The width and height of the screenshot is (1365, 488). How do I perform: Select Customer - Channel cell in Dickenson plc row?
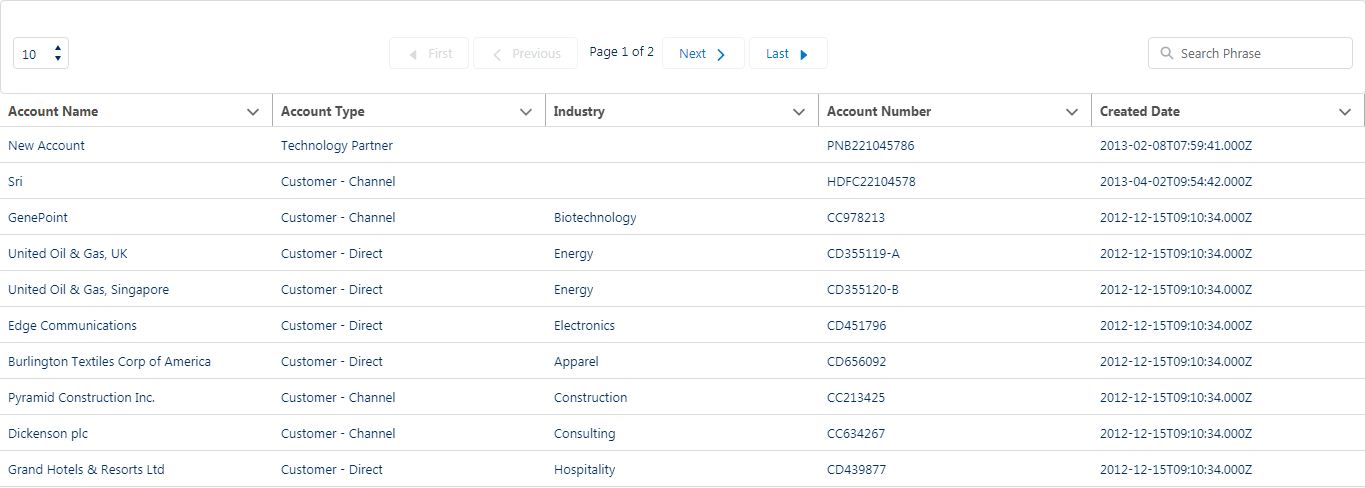click(x=338, y=434)
